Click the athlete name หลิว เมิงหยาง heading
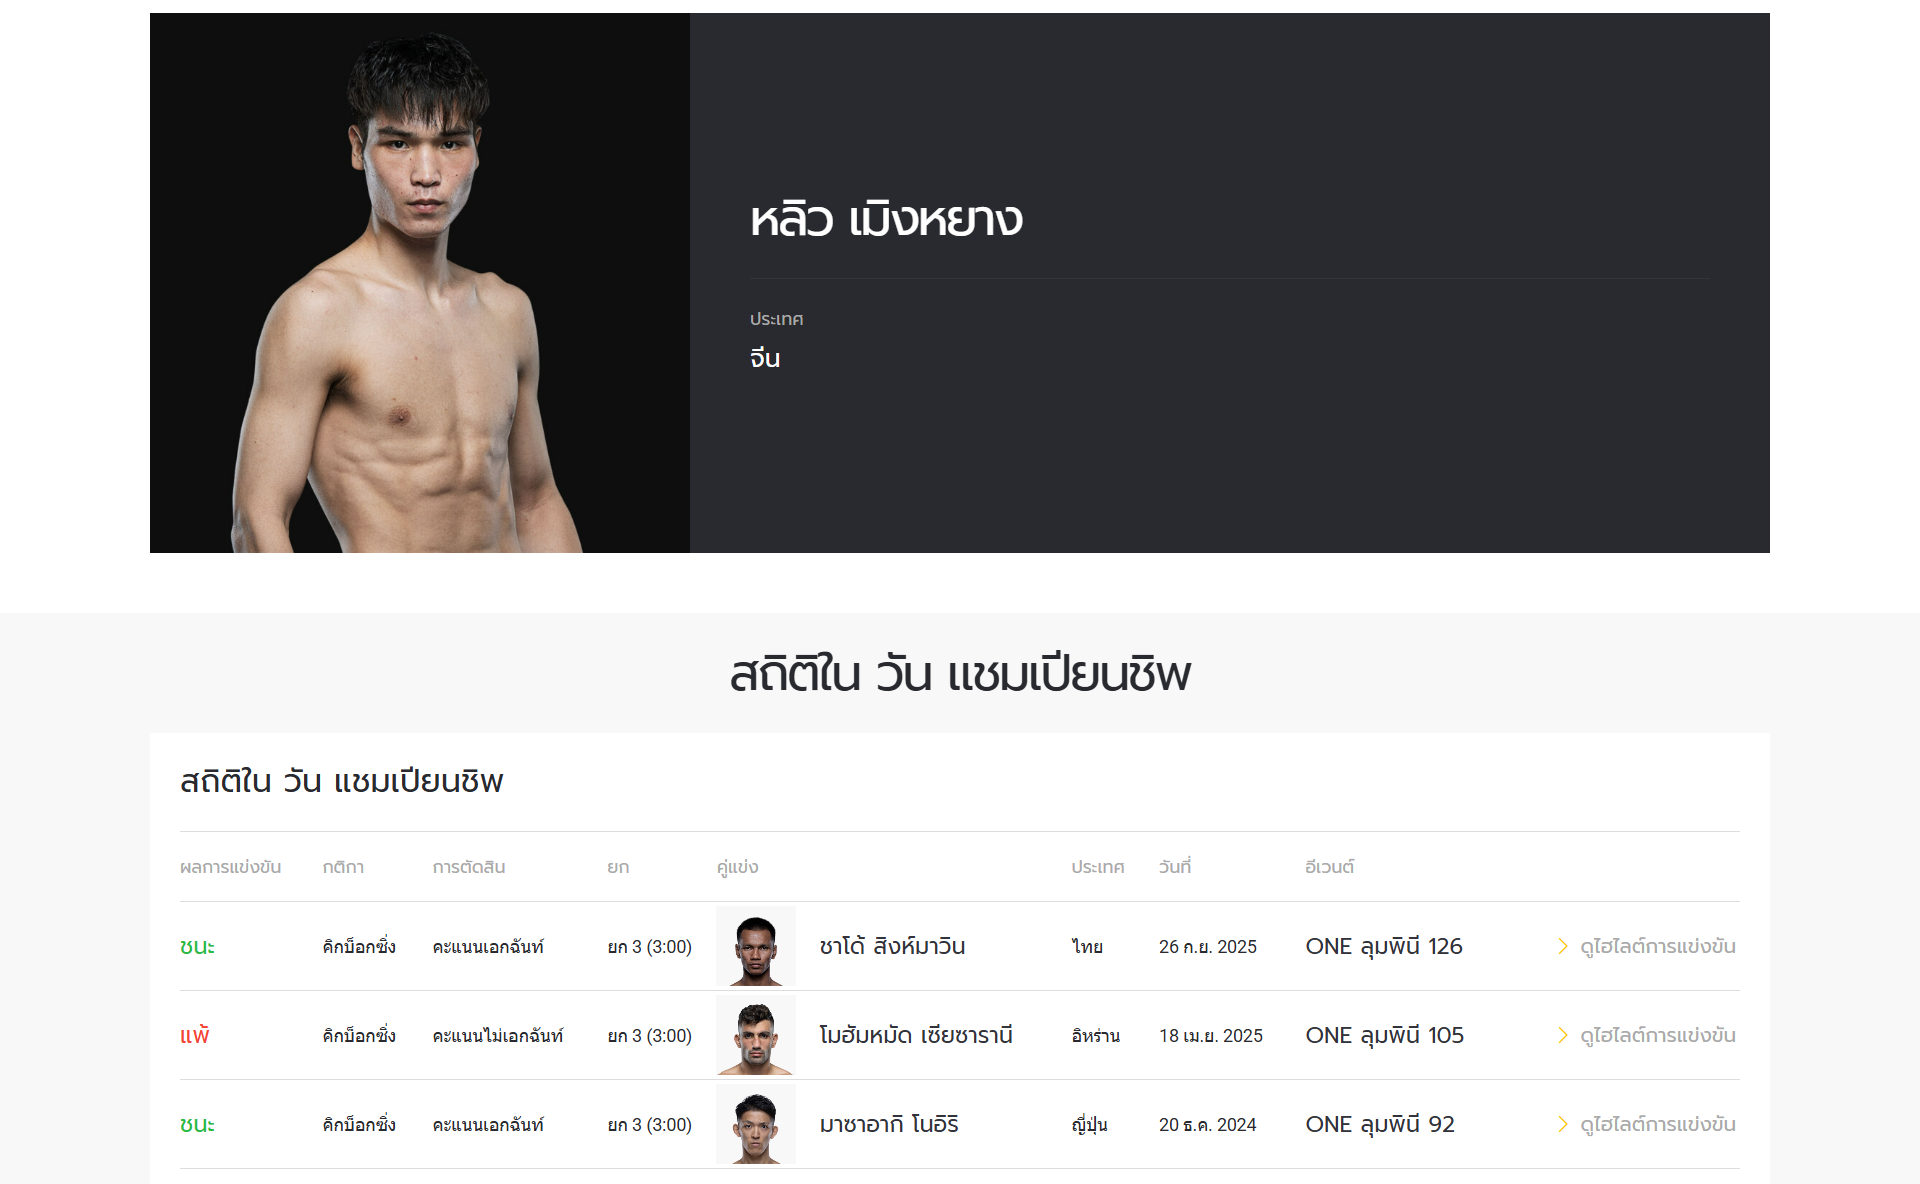 [x=886, y=219]
